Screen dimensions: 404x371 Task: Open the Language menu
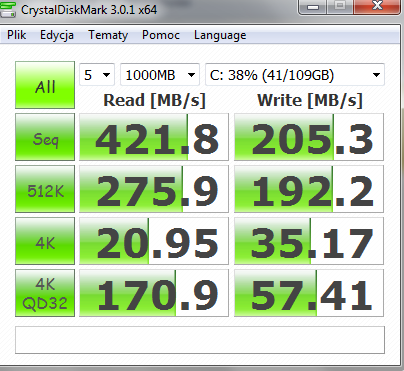pos(220,35)
